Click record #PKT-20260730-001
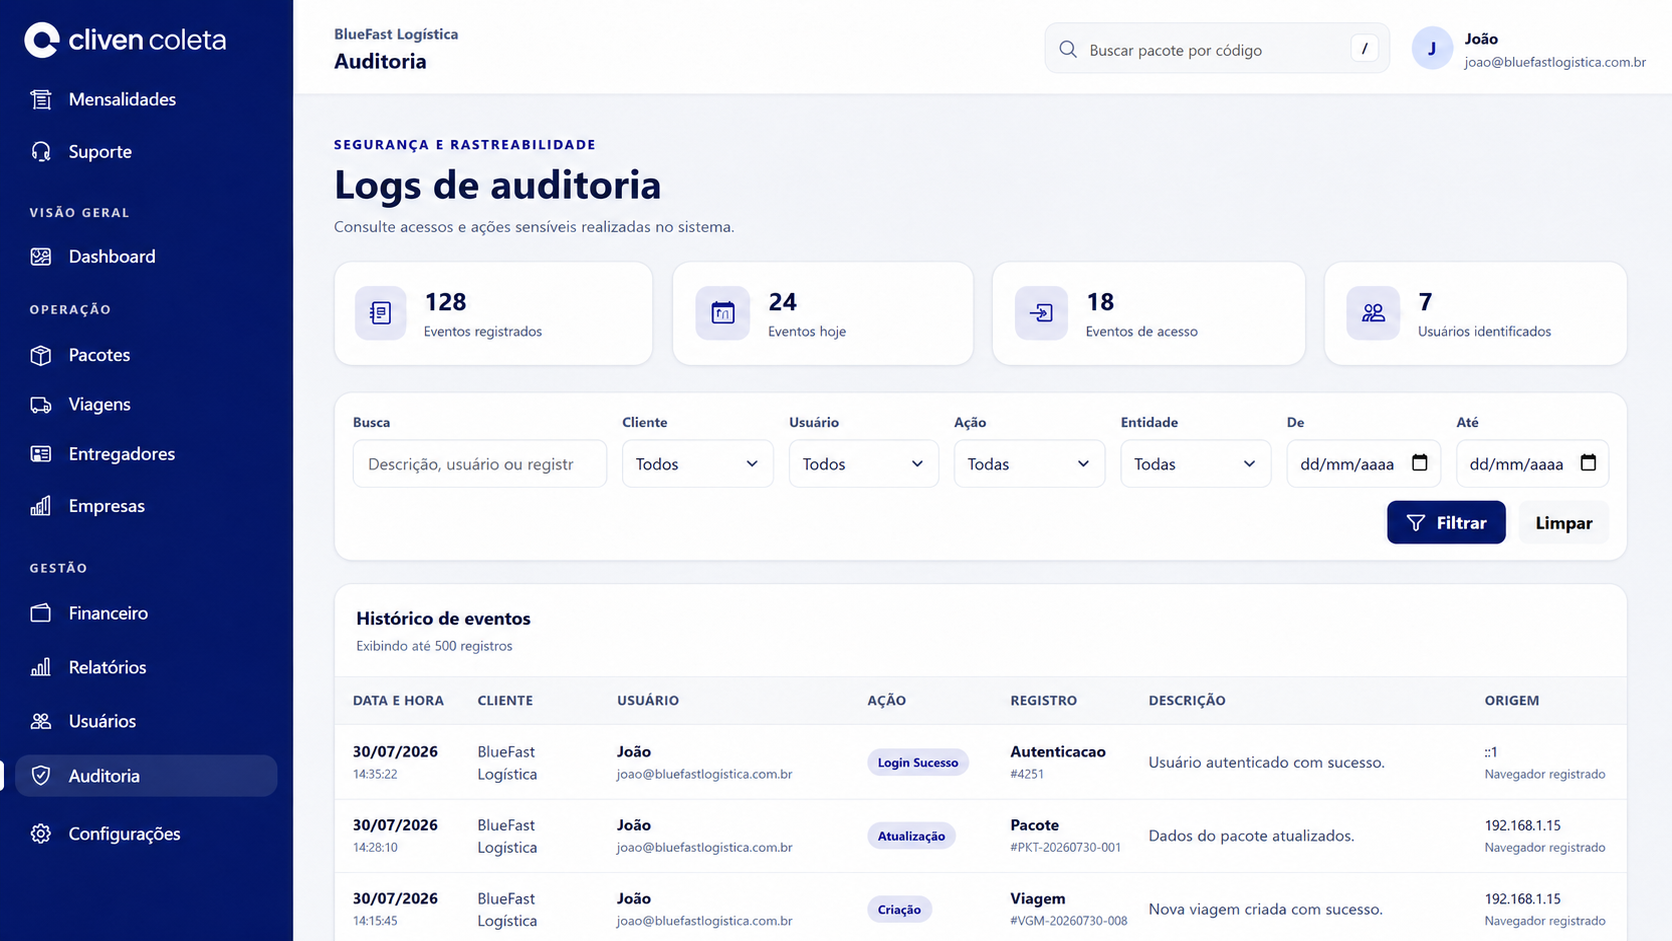This screenshot has width=1672, height=941. [1066, 847]
